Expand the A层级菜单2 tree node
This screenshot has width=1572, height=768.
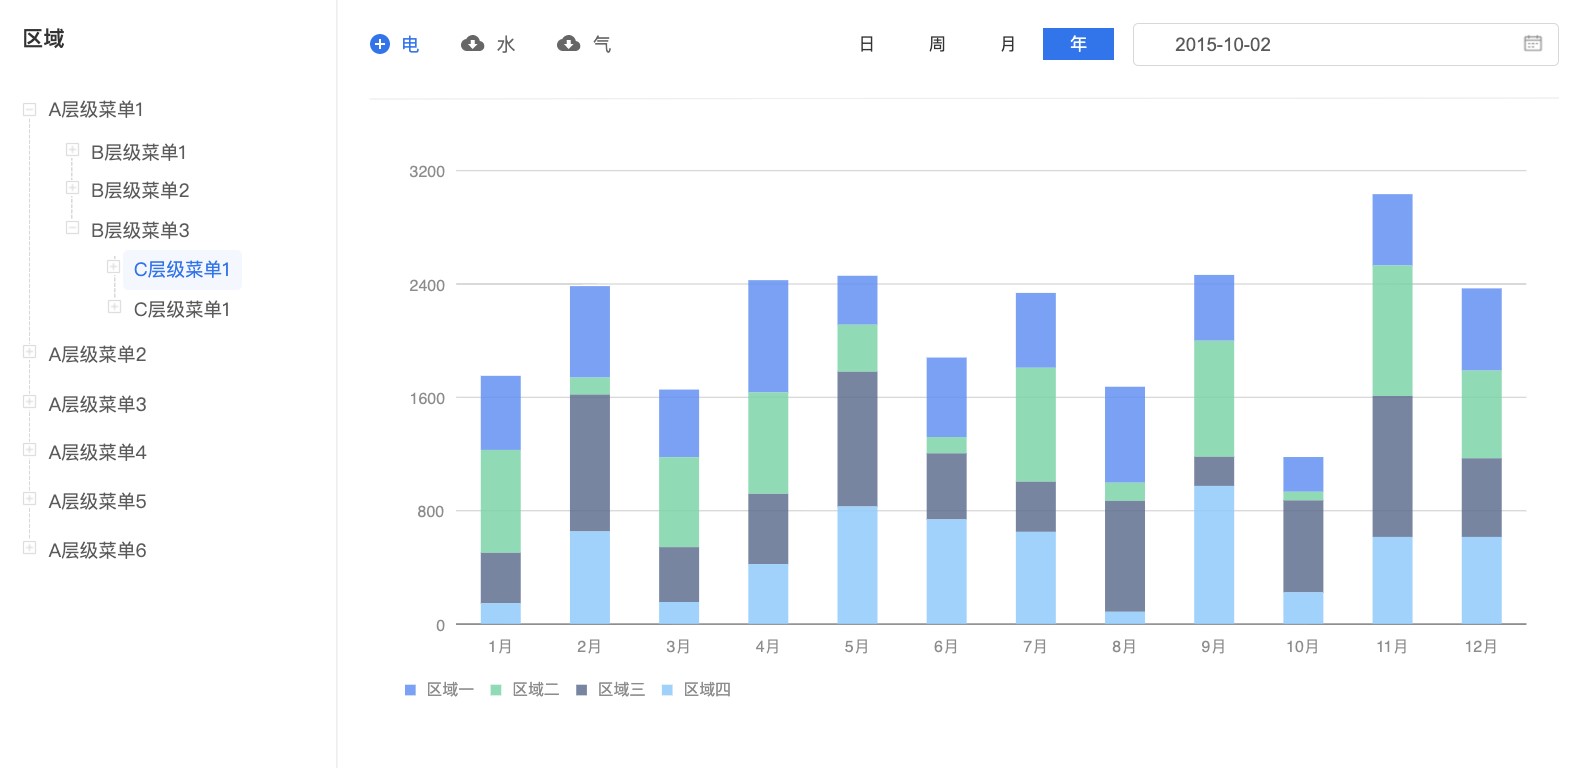[x=30, y=352]
